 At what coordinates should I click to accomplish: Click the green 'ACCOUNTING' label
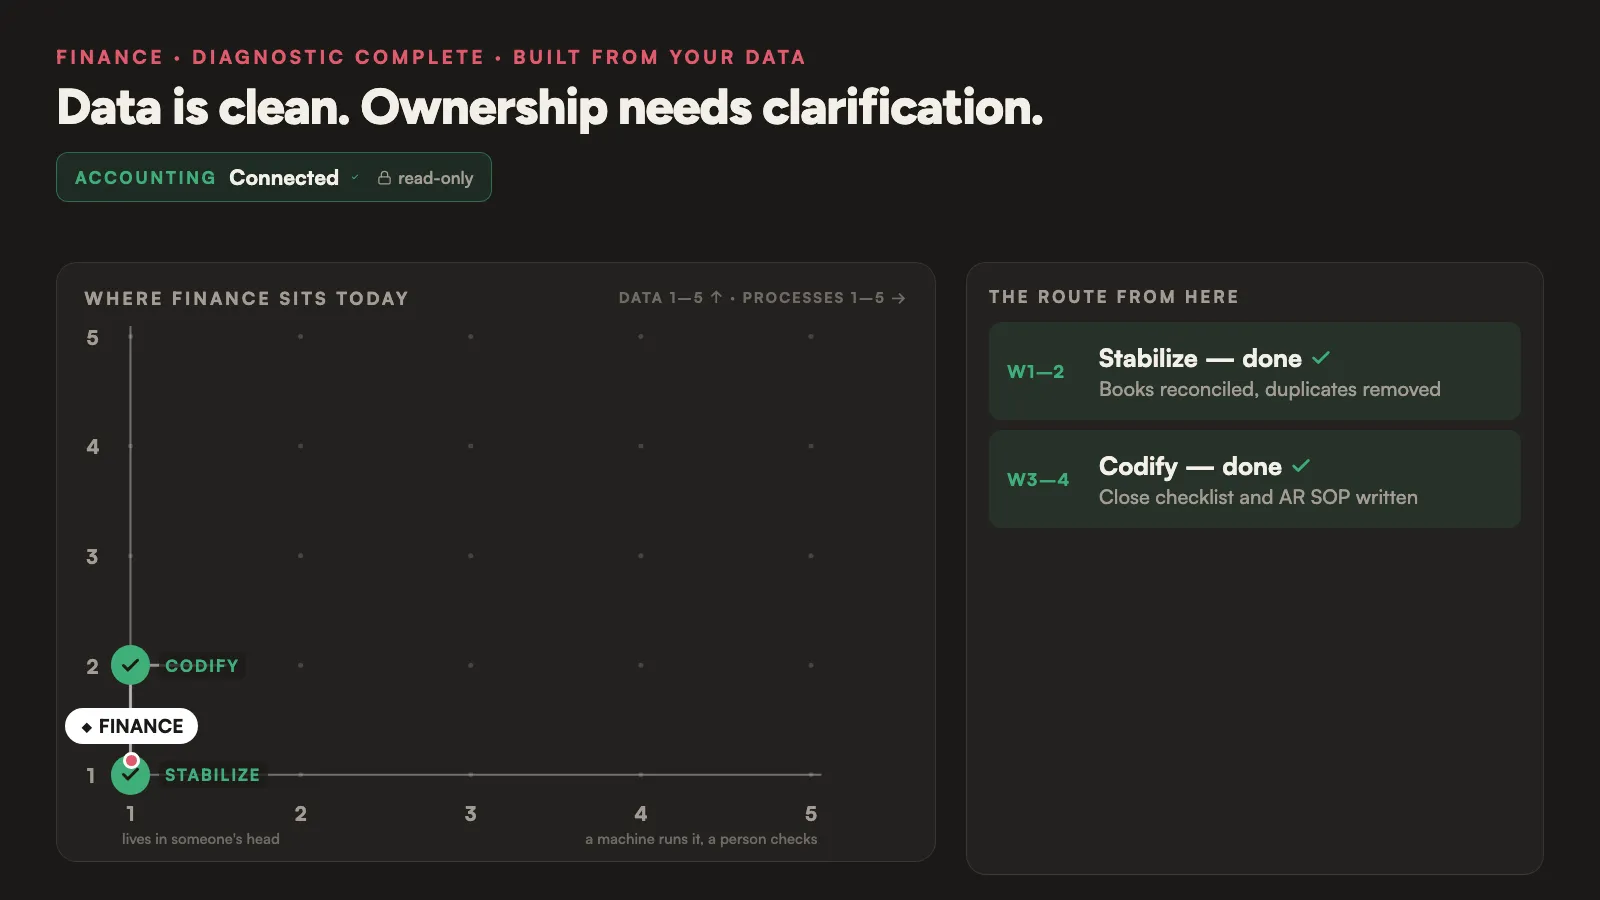click(x=145, y=178)
